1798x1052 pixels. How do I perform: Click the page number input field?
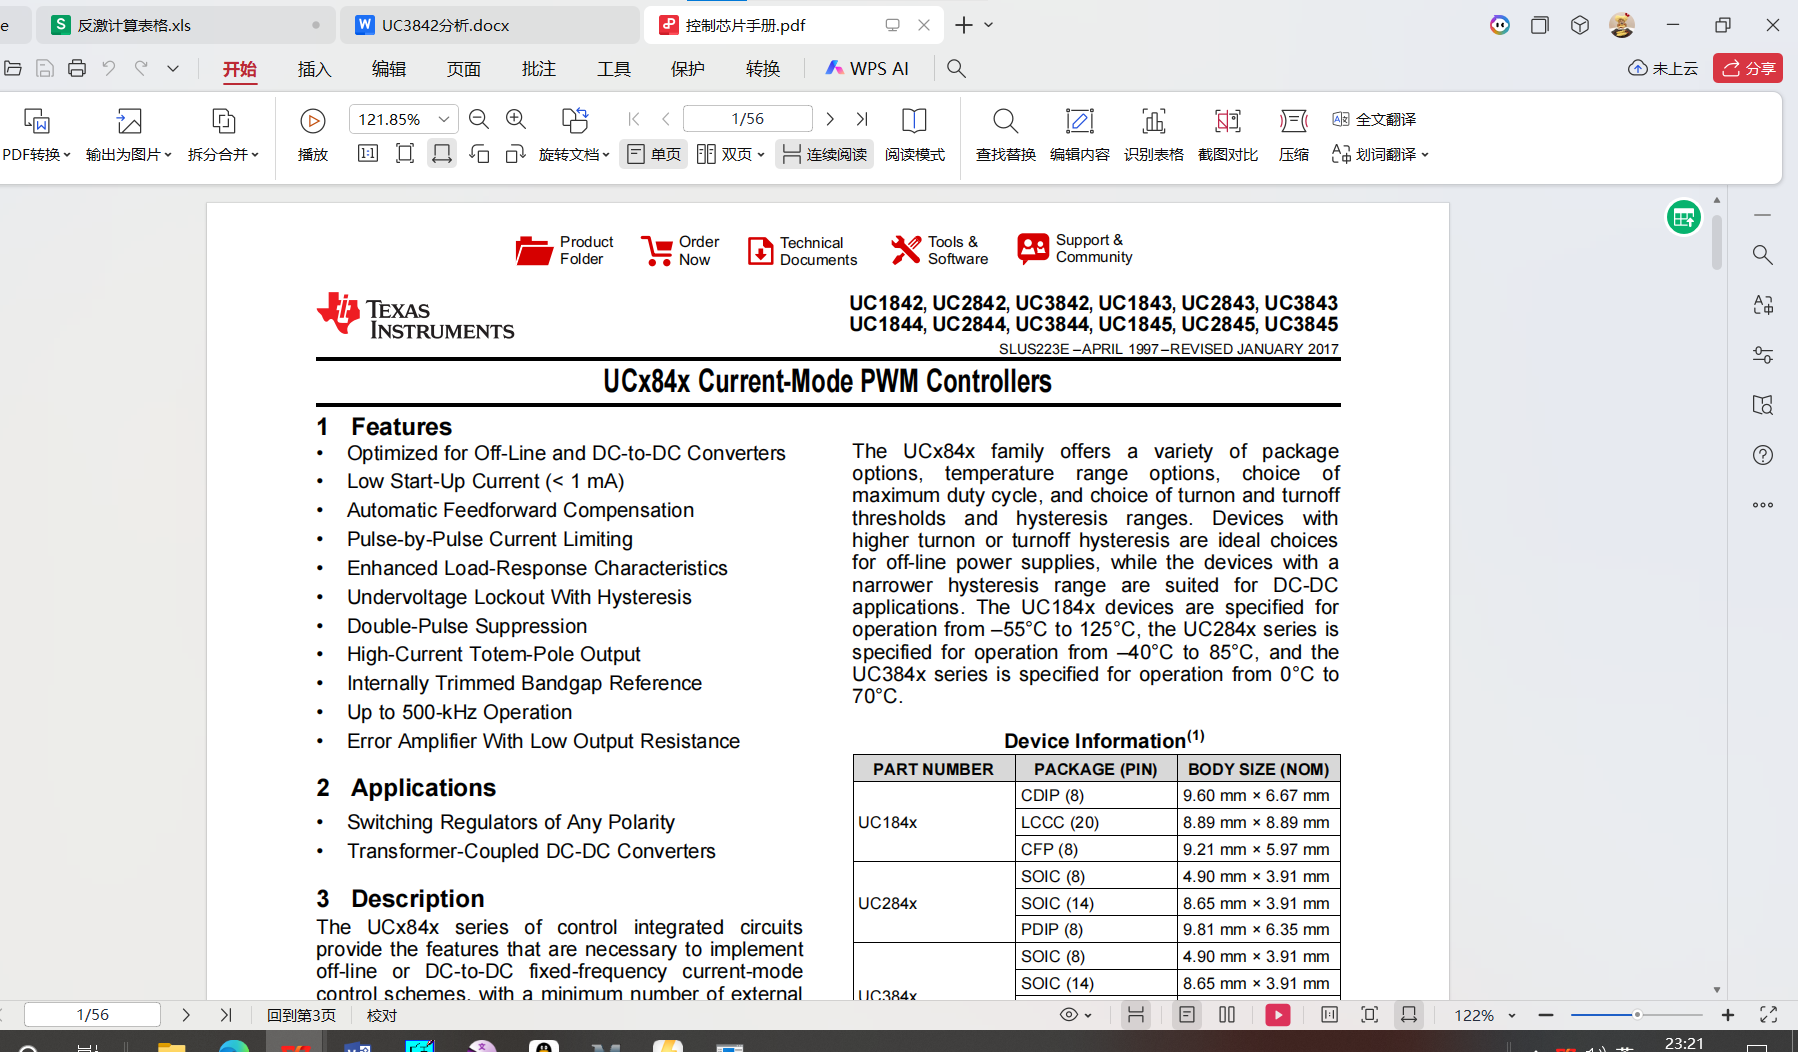pos(747,119)
